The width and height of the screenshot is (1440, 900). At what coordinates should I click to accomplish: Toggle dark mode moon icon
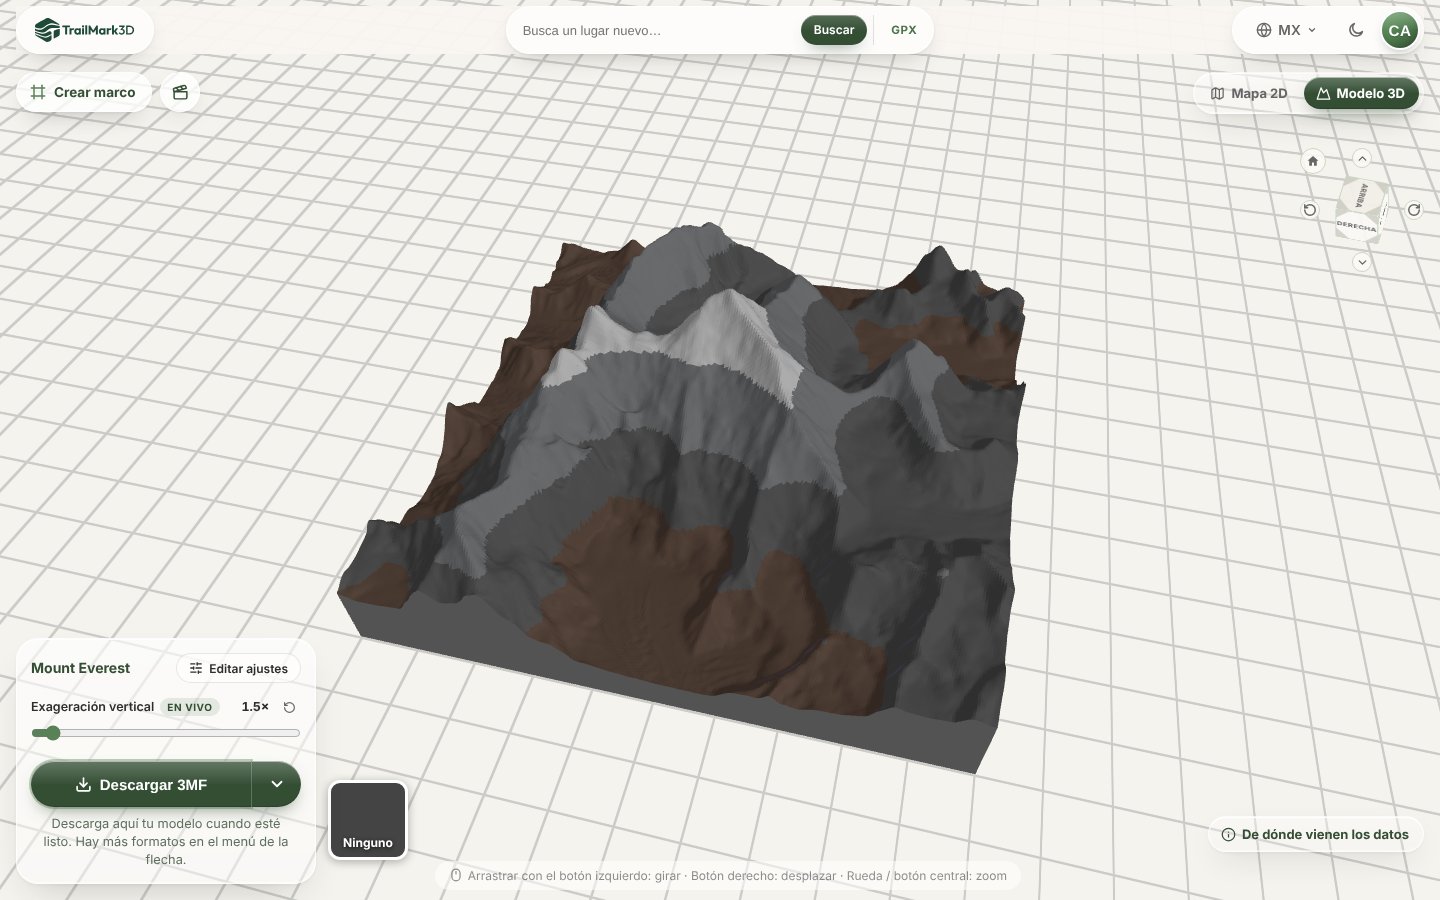1356,30
